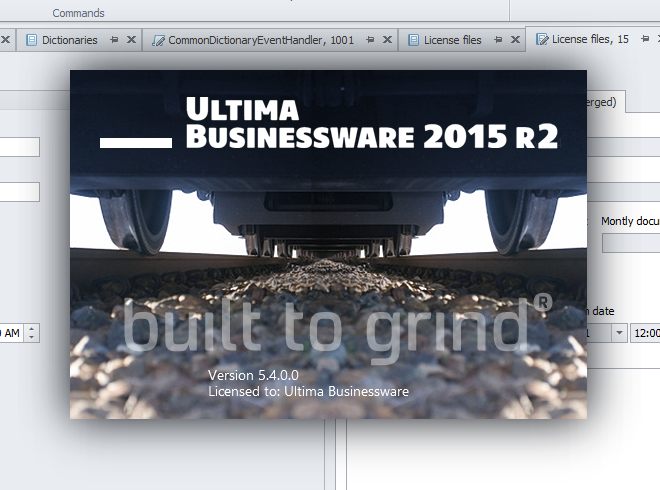Click the Ultima Businessware 2015 R2 splash screen
Screen dimensions: 660x490
pos(328,244)
